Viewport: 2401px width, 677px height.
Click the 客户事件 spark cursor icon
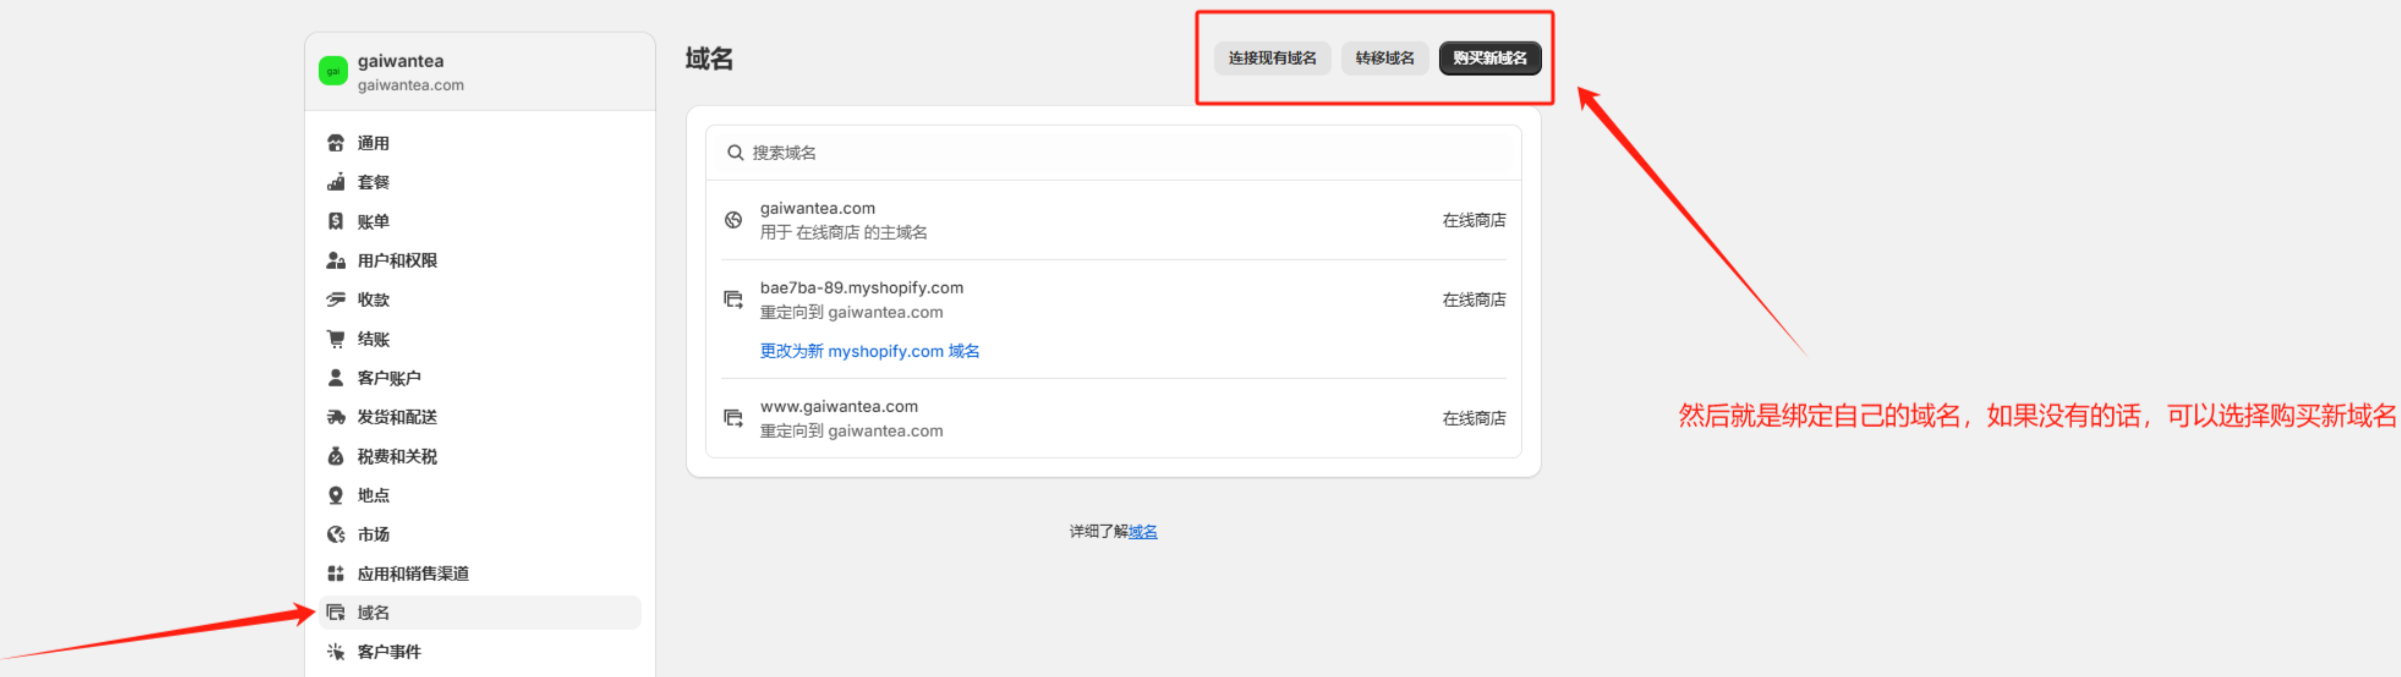pos(336,651)
